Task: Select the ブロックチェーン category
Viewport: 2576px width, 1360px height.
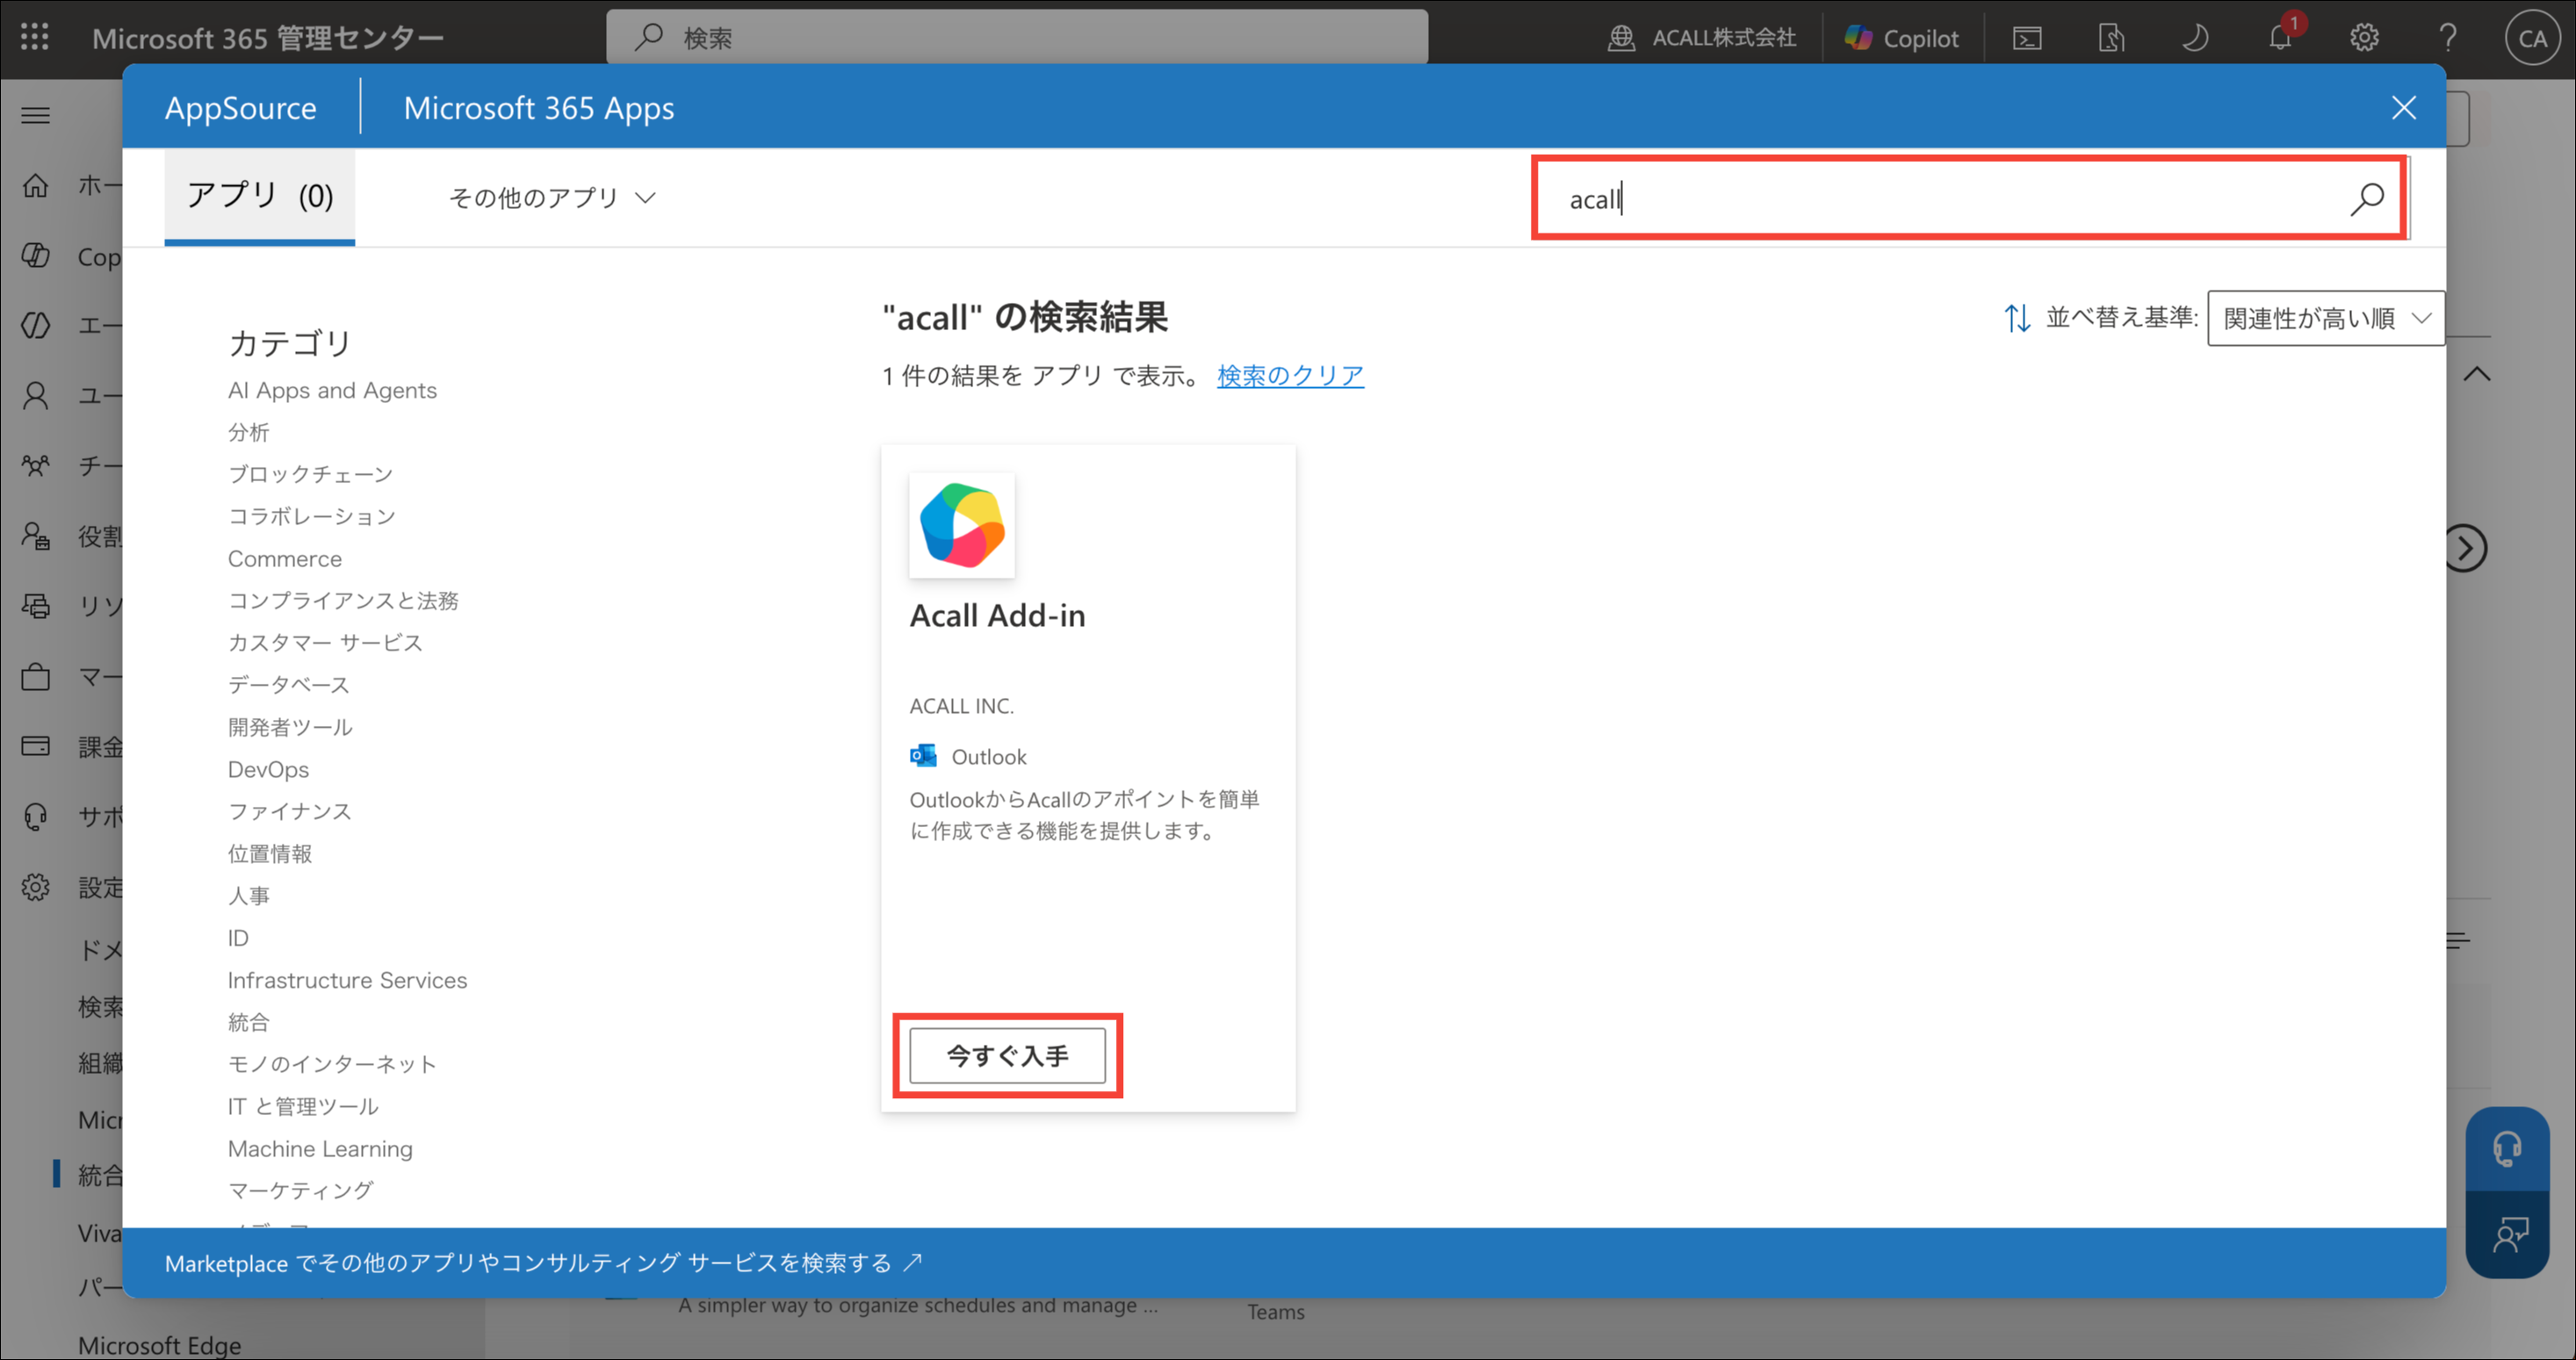Action: click(x=311, y=475)
